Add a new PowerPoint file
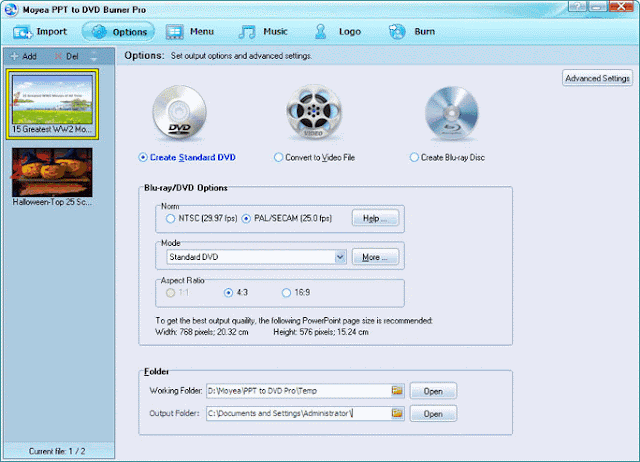 point(23,56)
